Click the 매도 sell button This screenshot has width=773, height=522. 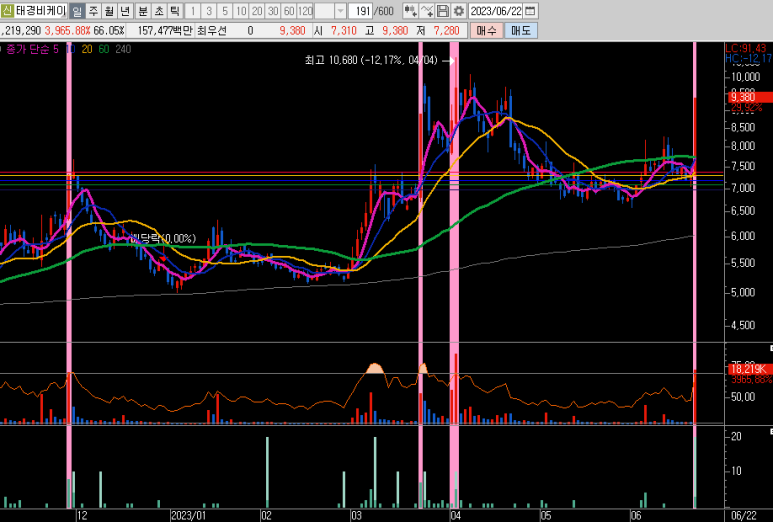521,31
